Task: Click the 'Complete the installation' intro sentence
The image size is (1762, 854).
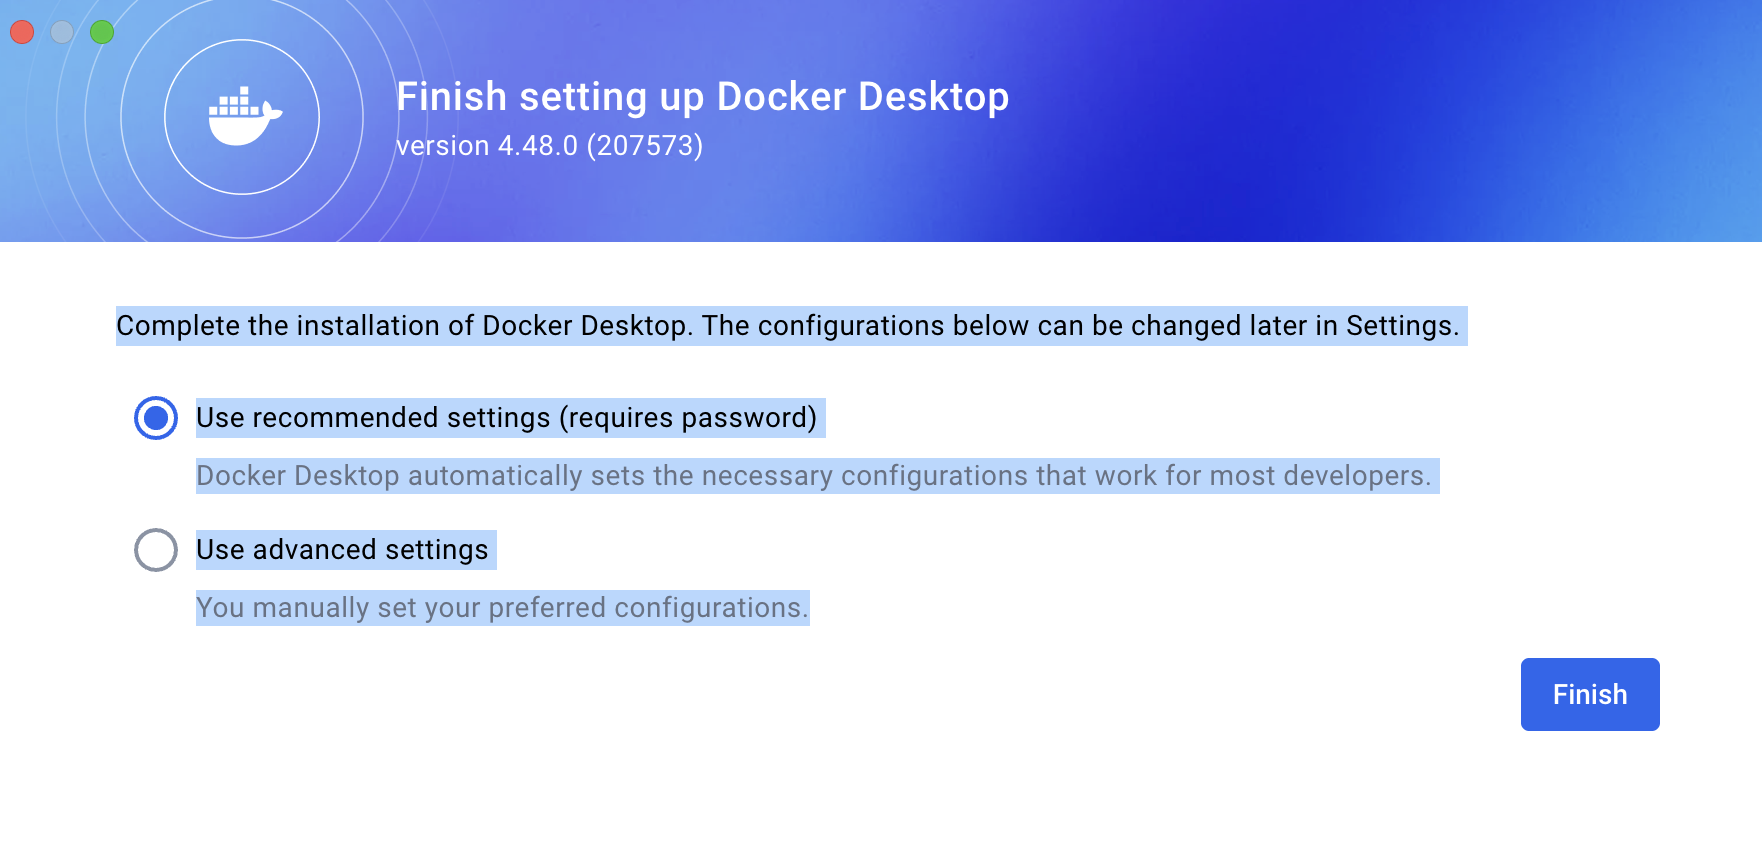Action: (788, 326)
